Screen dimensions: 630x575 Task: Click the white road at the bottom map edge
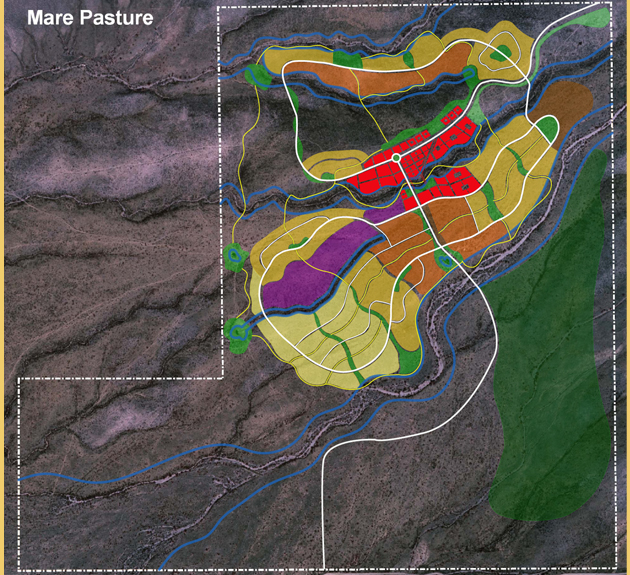click(x=324, y=555)
